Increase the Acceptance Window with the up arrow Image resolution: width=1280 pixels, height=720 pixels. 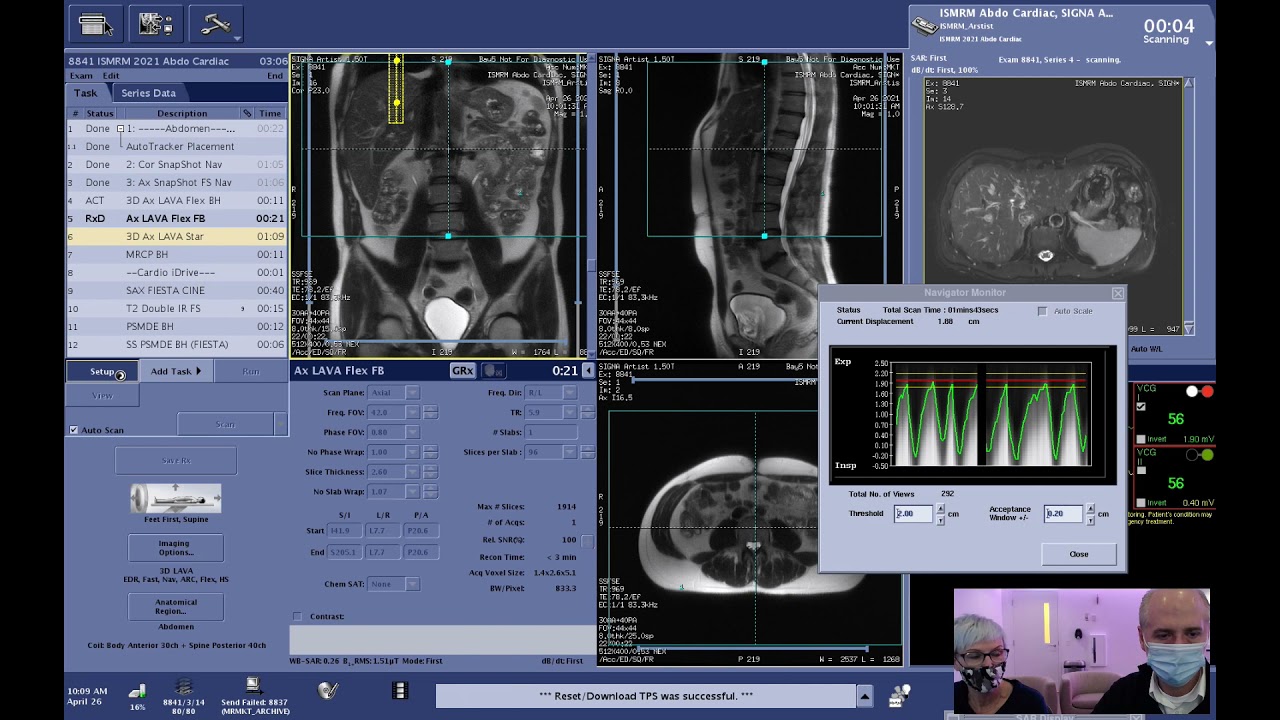pyautogui.click(x=1090, y=509)
